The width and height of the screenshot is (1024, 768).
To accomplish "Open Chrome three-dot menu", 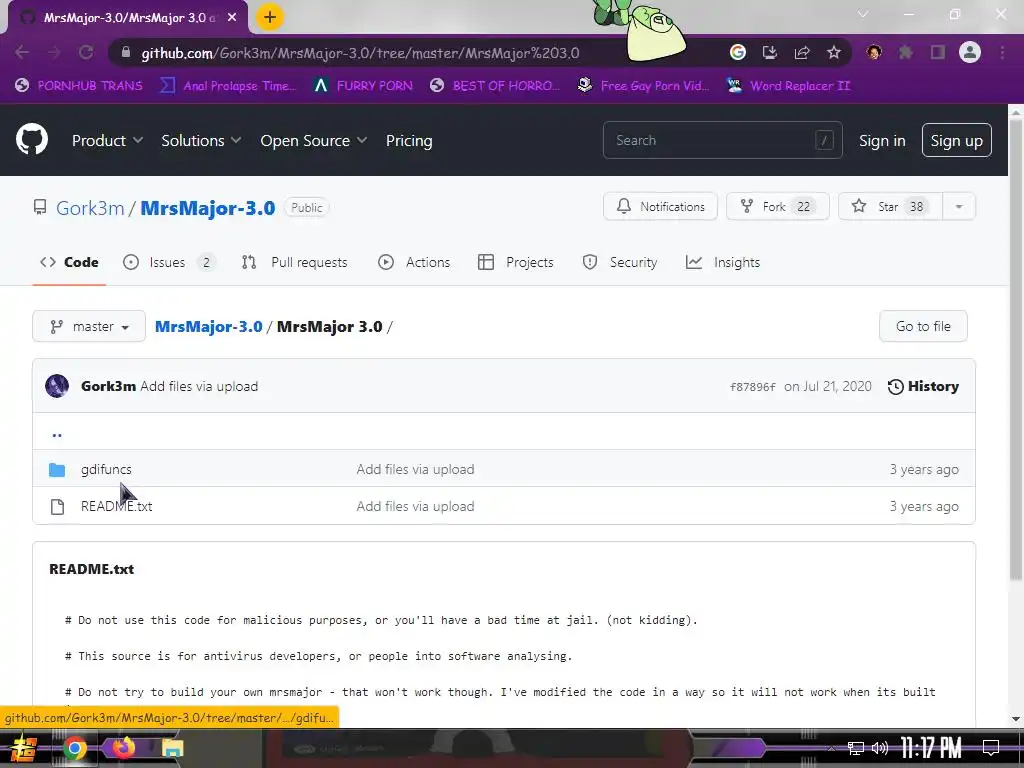I will point(1002,52).
